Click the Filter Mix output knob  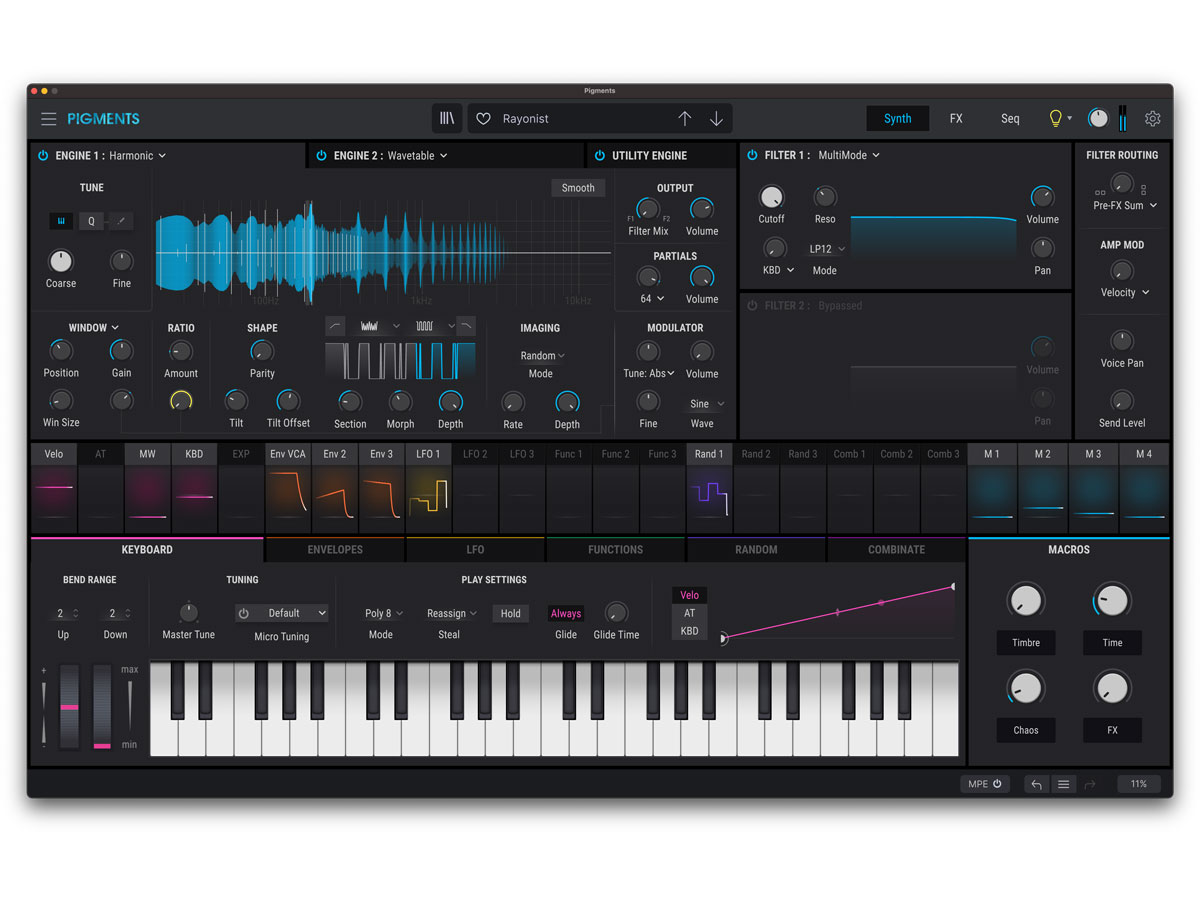648,209
